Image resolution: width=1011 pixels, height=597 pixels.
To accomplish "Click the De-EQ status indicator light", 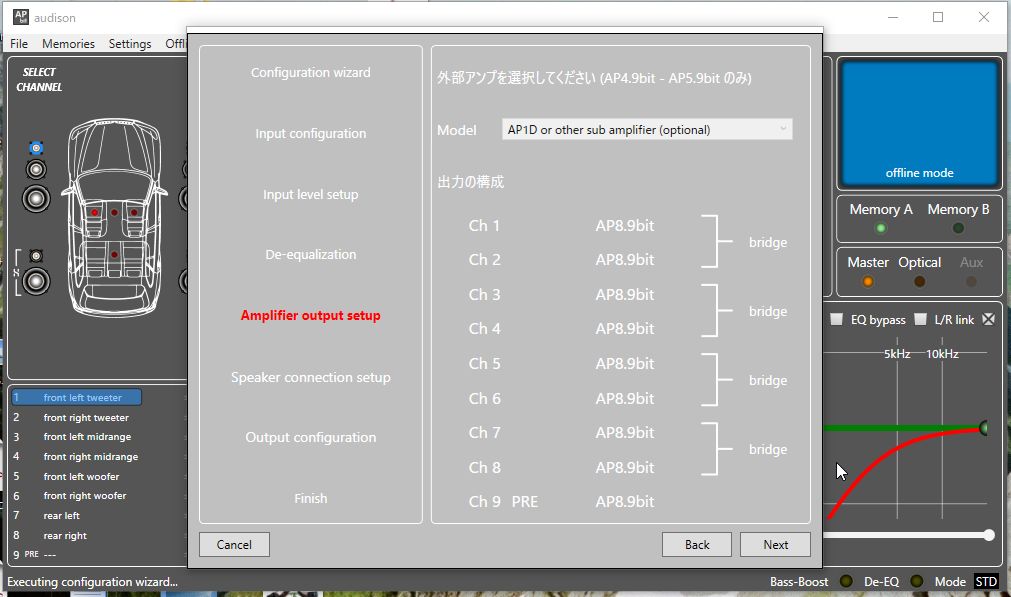I will tap(916, 582).
